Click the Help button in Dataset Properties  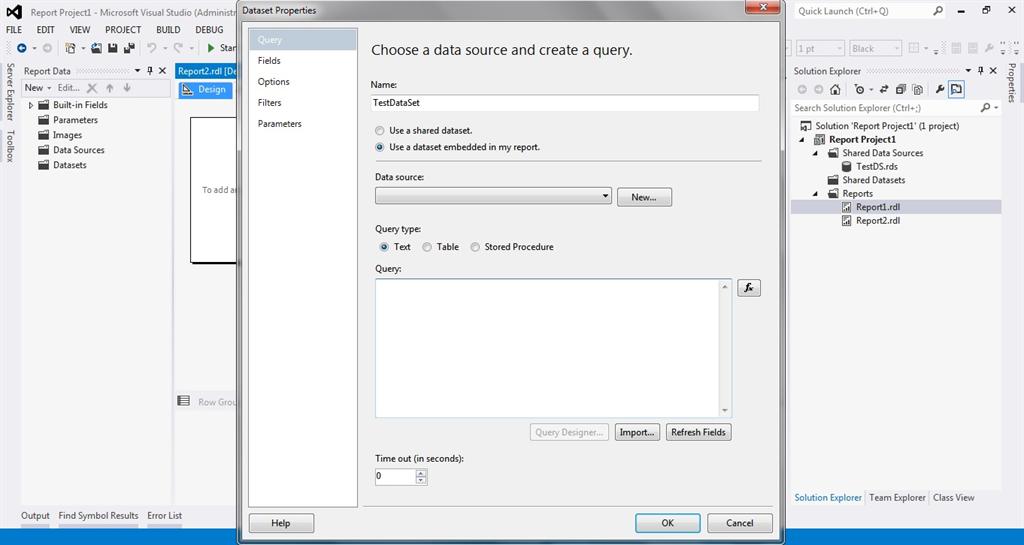[x=281, y=523]
